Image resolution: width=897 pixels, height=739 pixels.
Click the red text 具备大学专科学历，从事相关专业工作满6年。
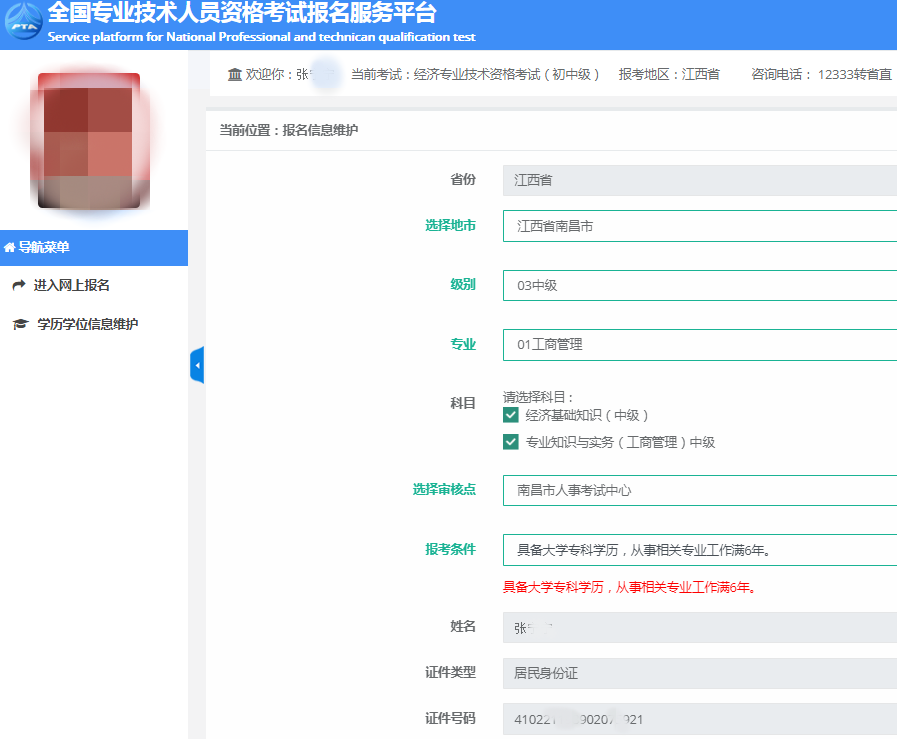629,587
